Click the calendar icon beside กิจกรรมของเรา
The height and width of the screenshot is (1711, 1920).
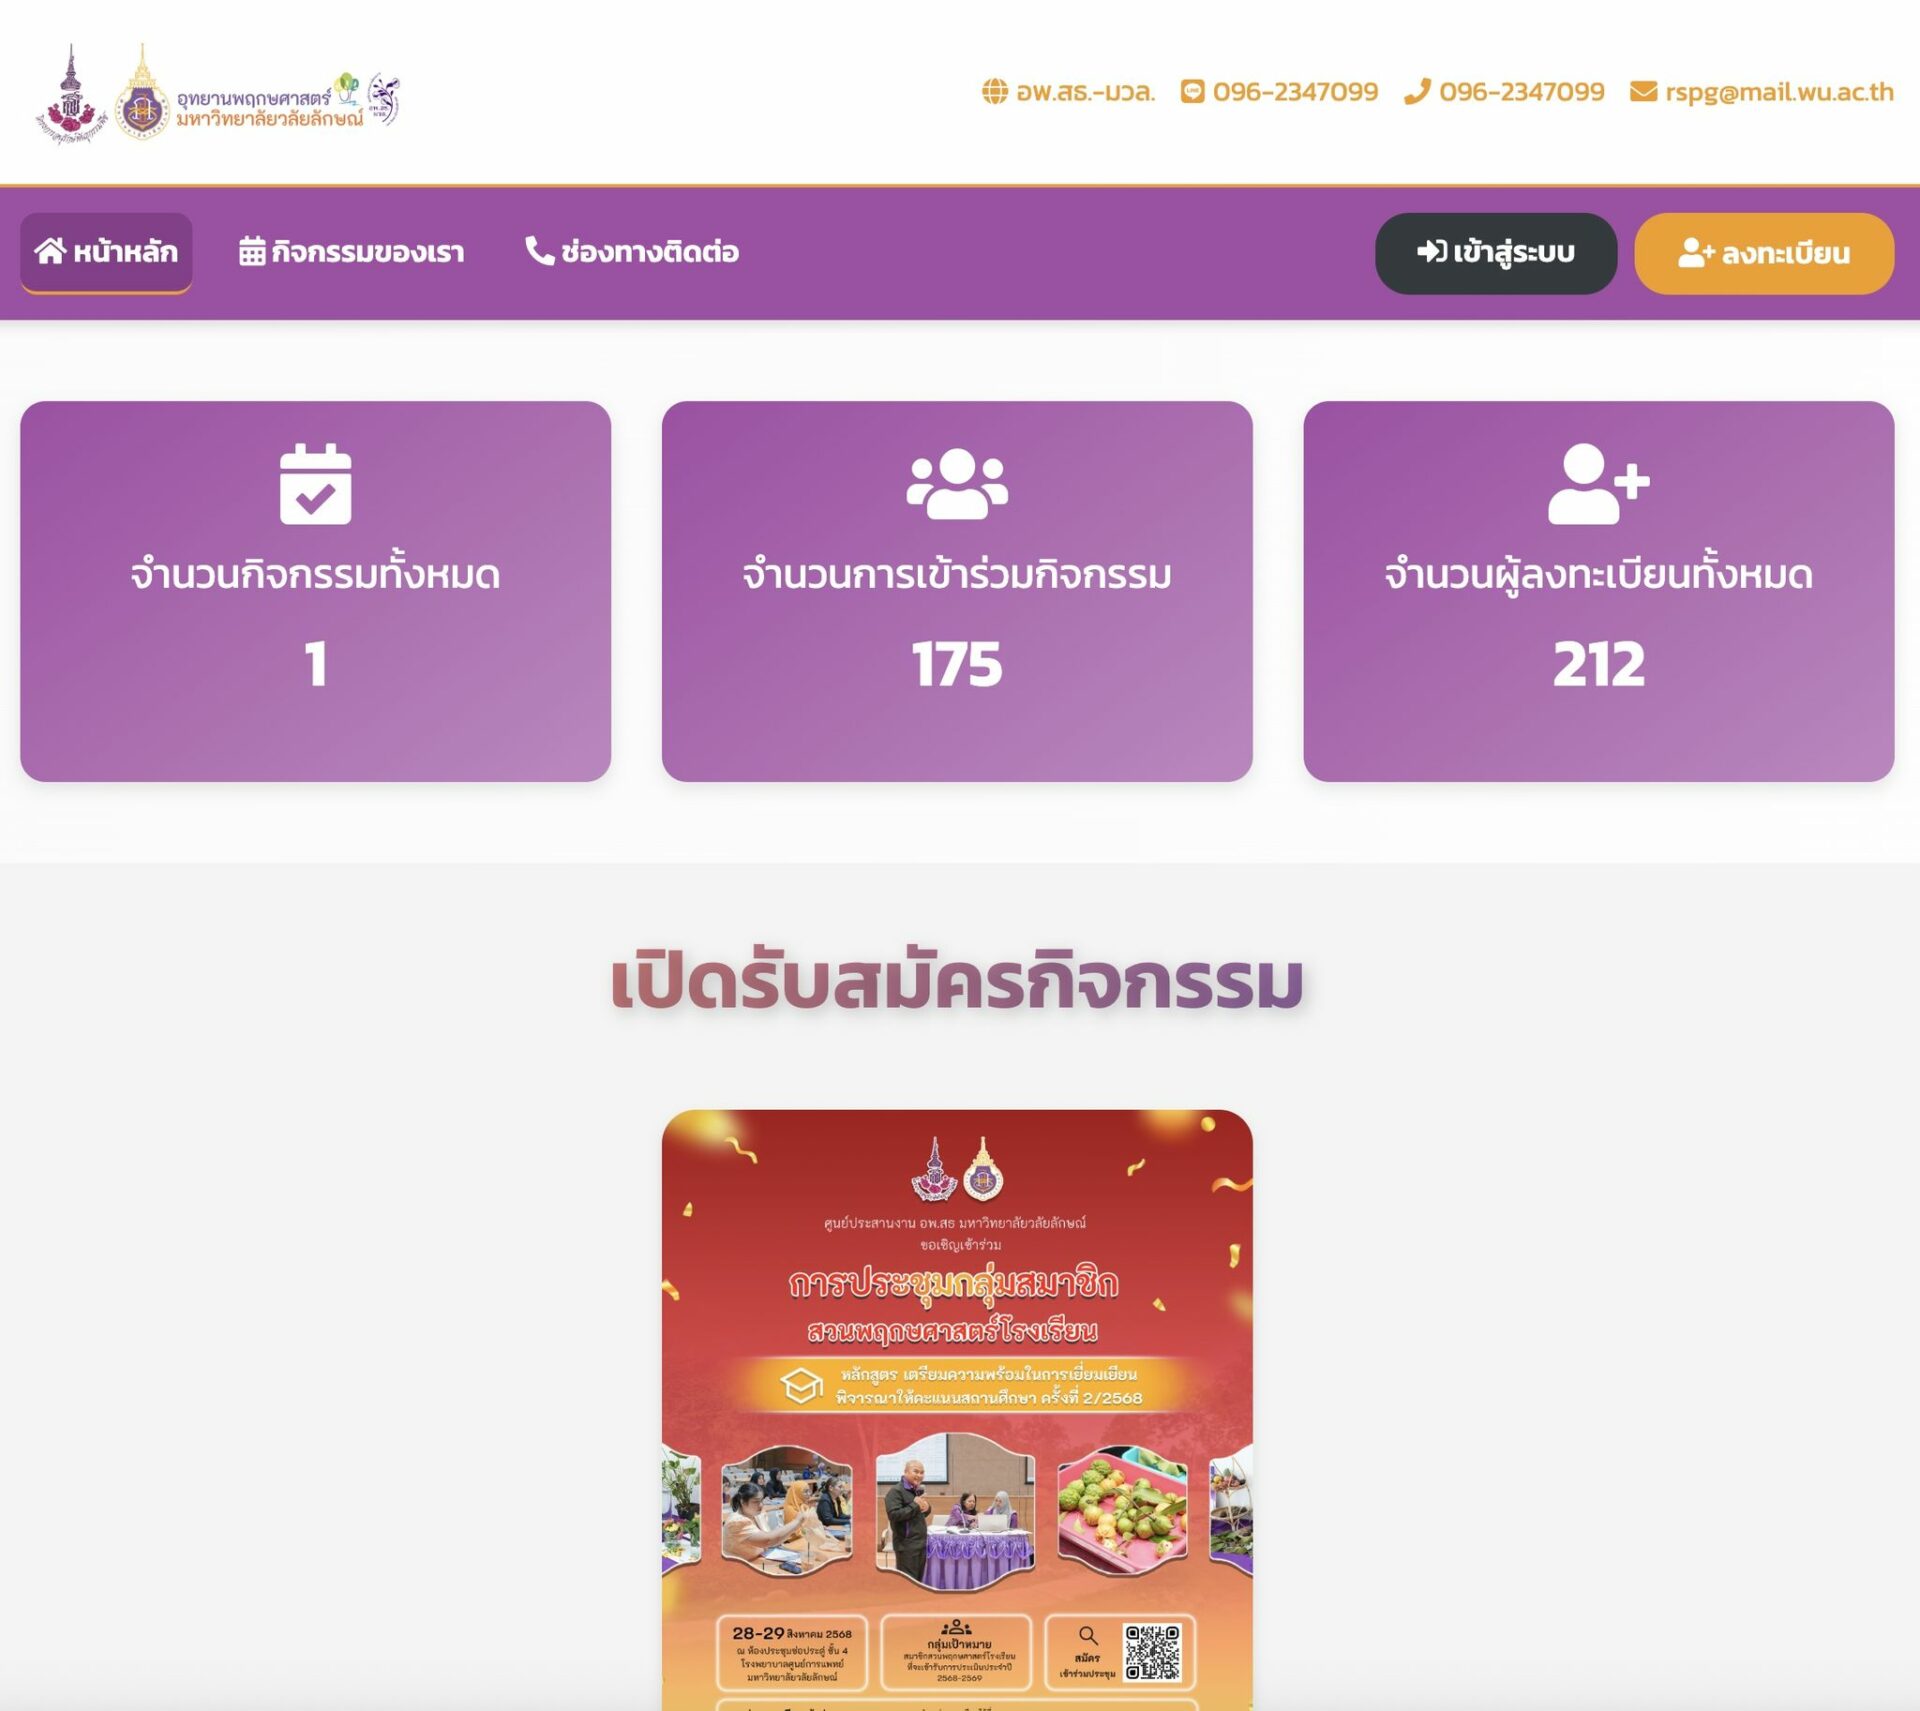(252, 251)
